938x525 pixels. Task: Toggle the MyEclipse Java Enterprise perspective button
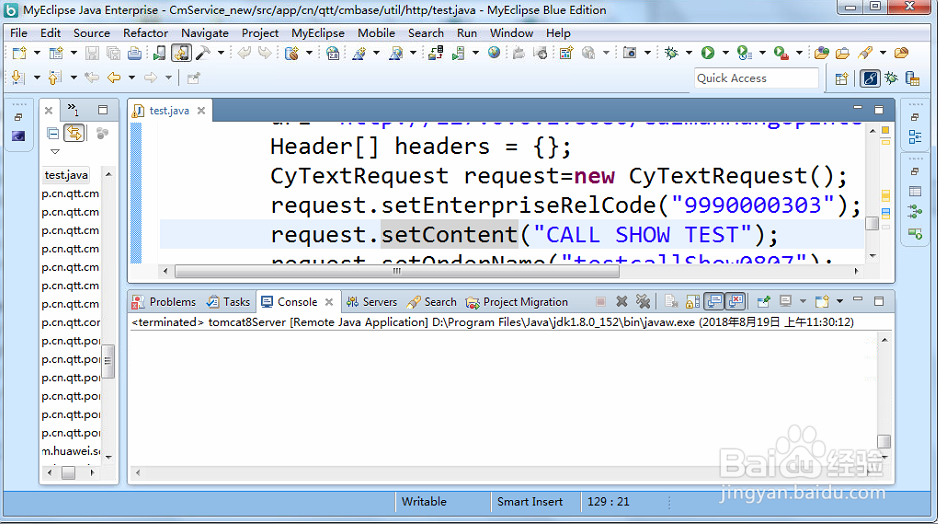[870, 78]
